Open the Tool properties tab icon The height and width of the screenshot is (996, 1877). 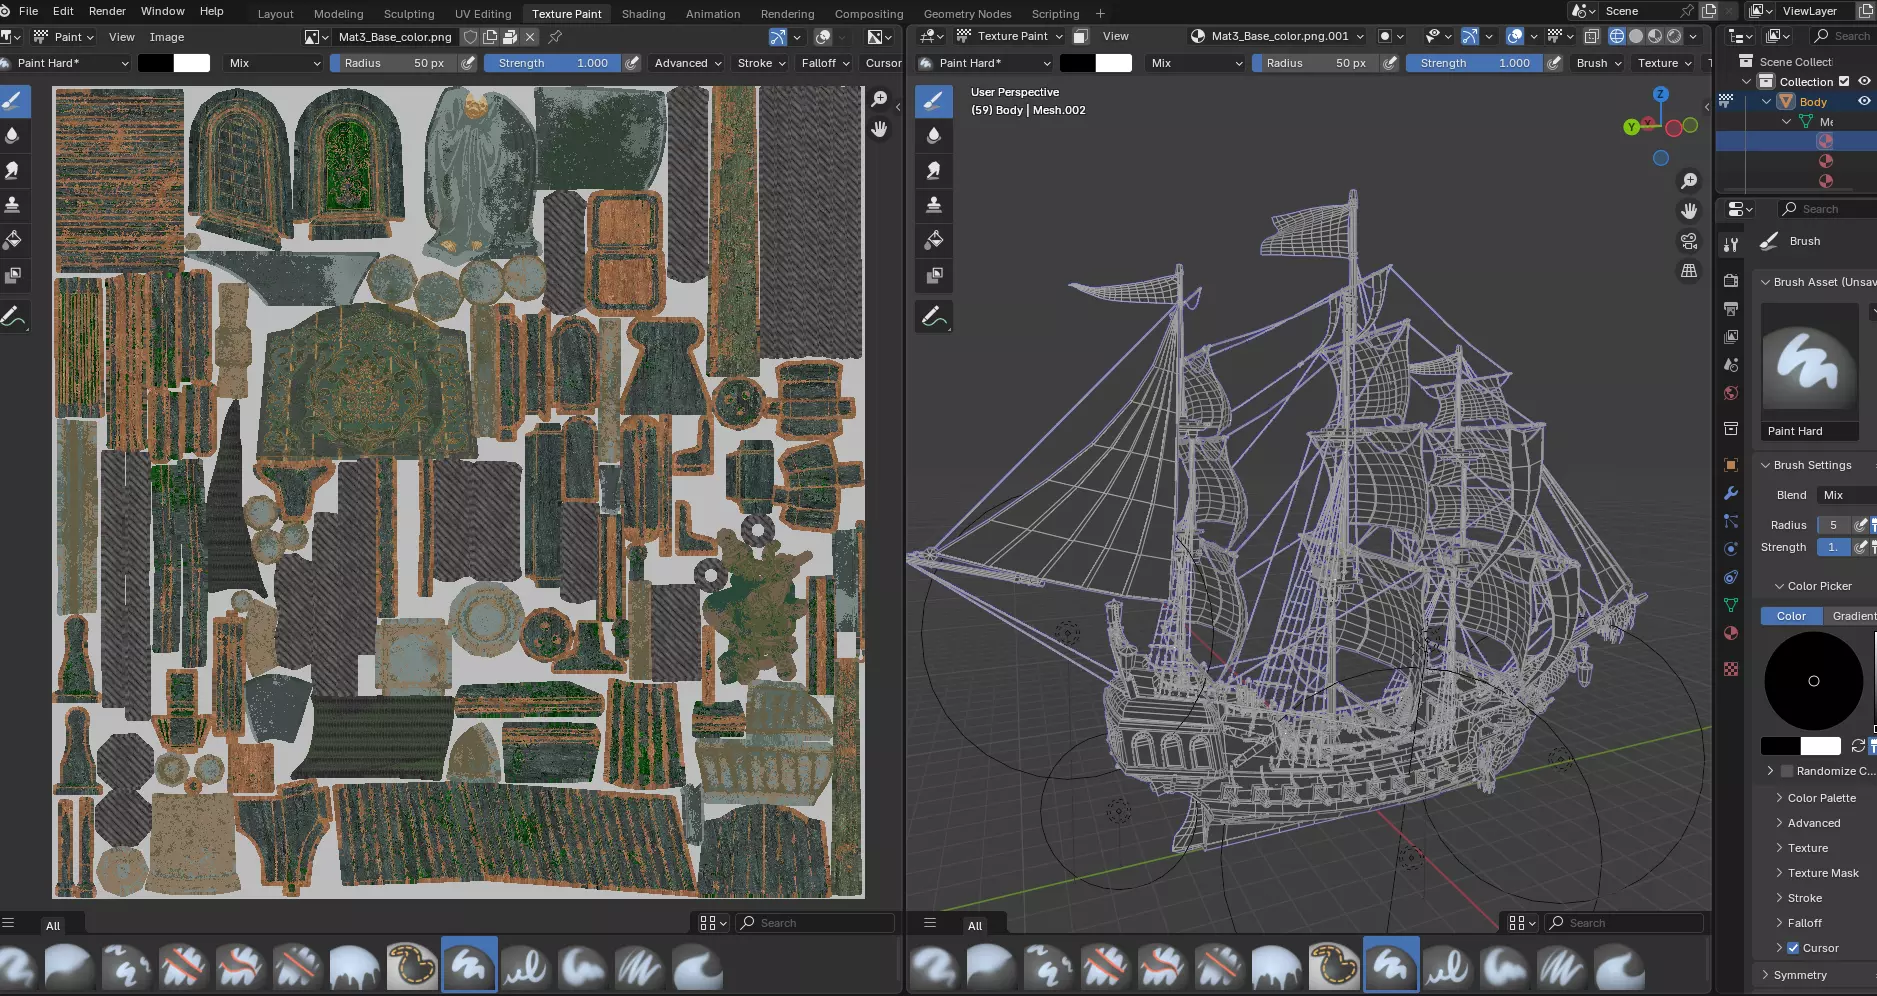[x=1731, y=245]
